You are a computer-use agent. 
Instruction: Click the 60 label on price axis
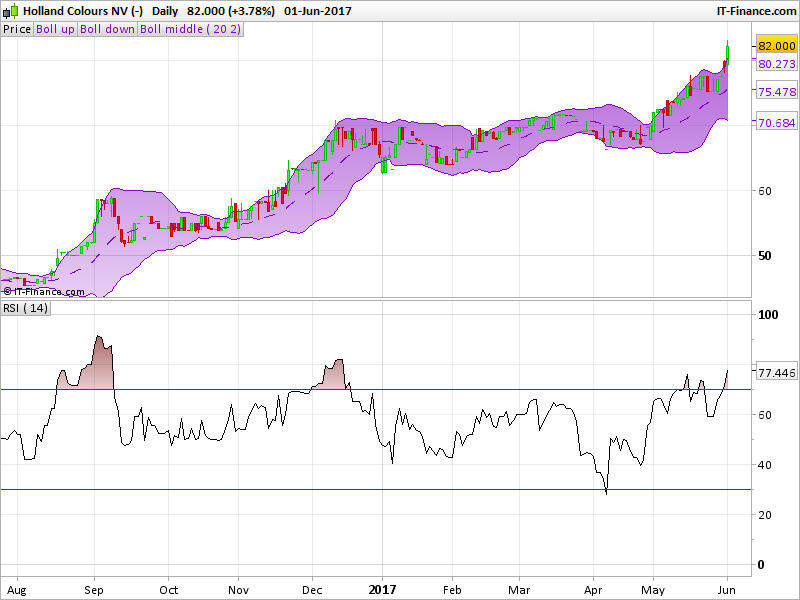pos(764,191)
